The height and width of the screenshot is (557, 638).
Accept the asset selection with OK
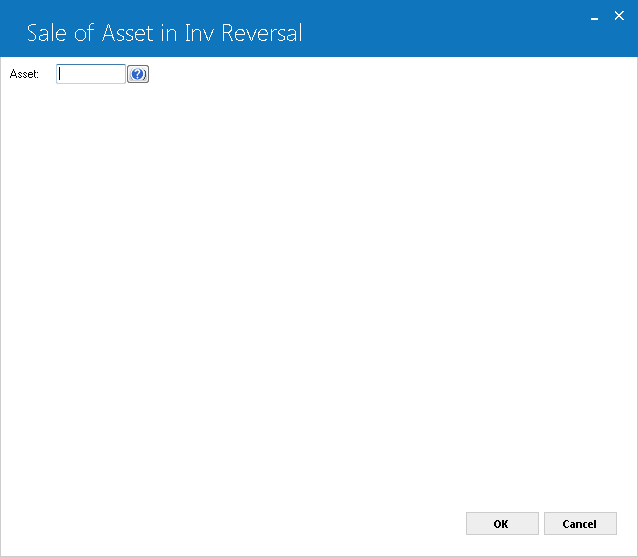pos(502,524)
